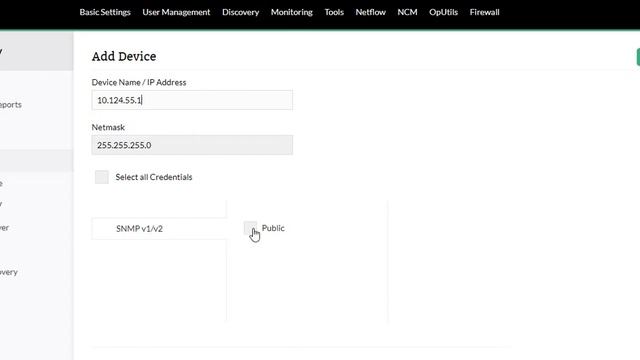
Task: Switch to the NCM tab
Action: [407, 12]
